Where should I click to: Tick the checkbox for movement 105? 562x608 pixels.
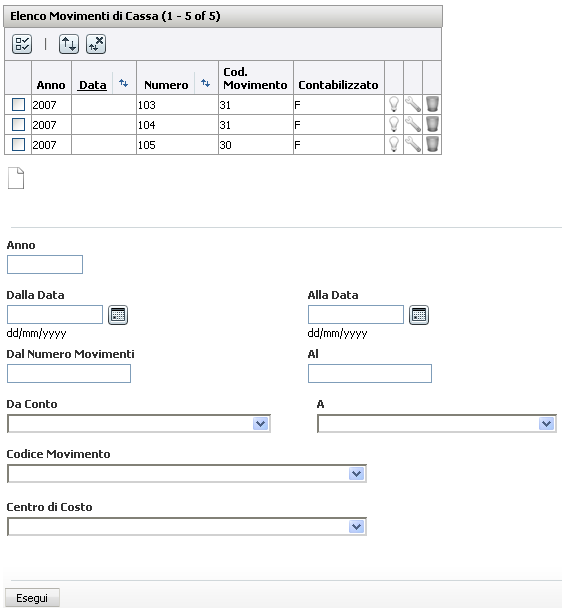[18, 144]
